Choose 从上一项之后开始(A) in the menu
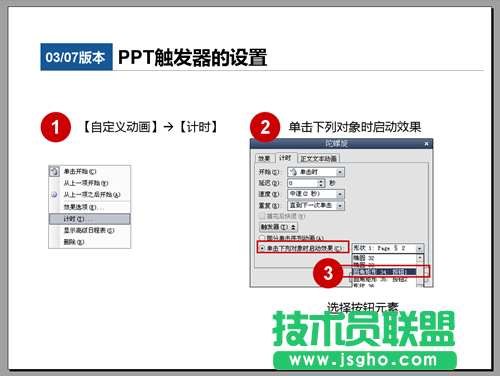The image size is (500, 376). click(92, 195)
